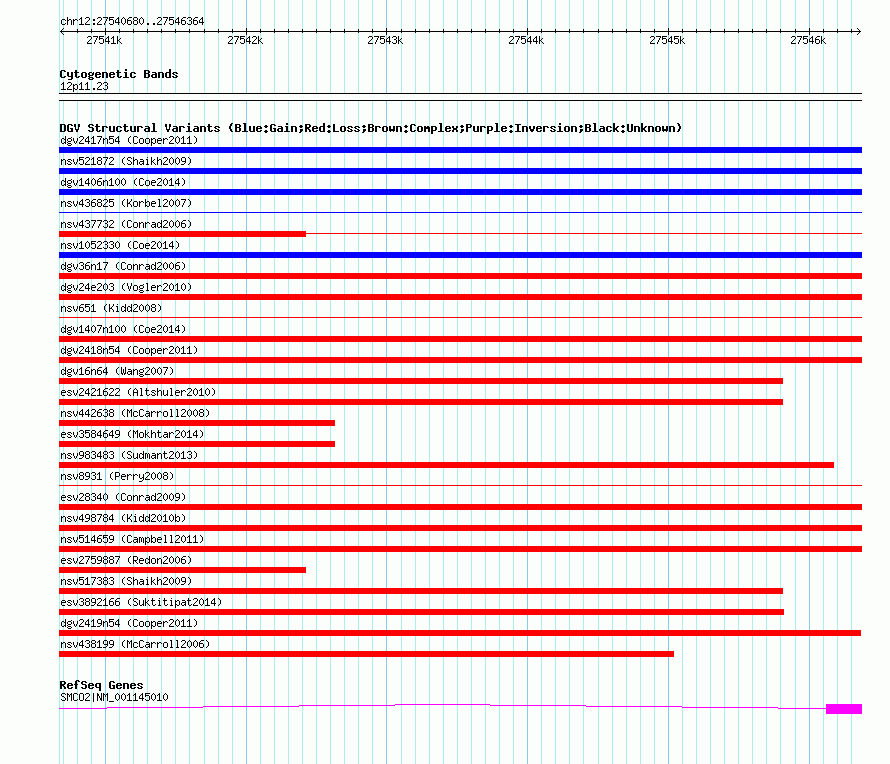Click nsv498784 (Kidd2010b) label
The image size is (890, 764).
point(123,518)
